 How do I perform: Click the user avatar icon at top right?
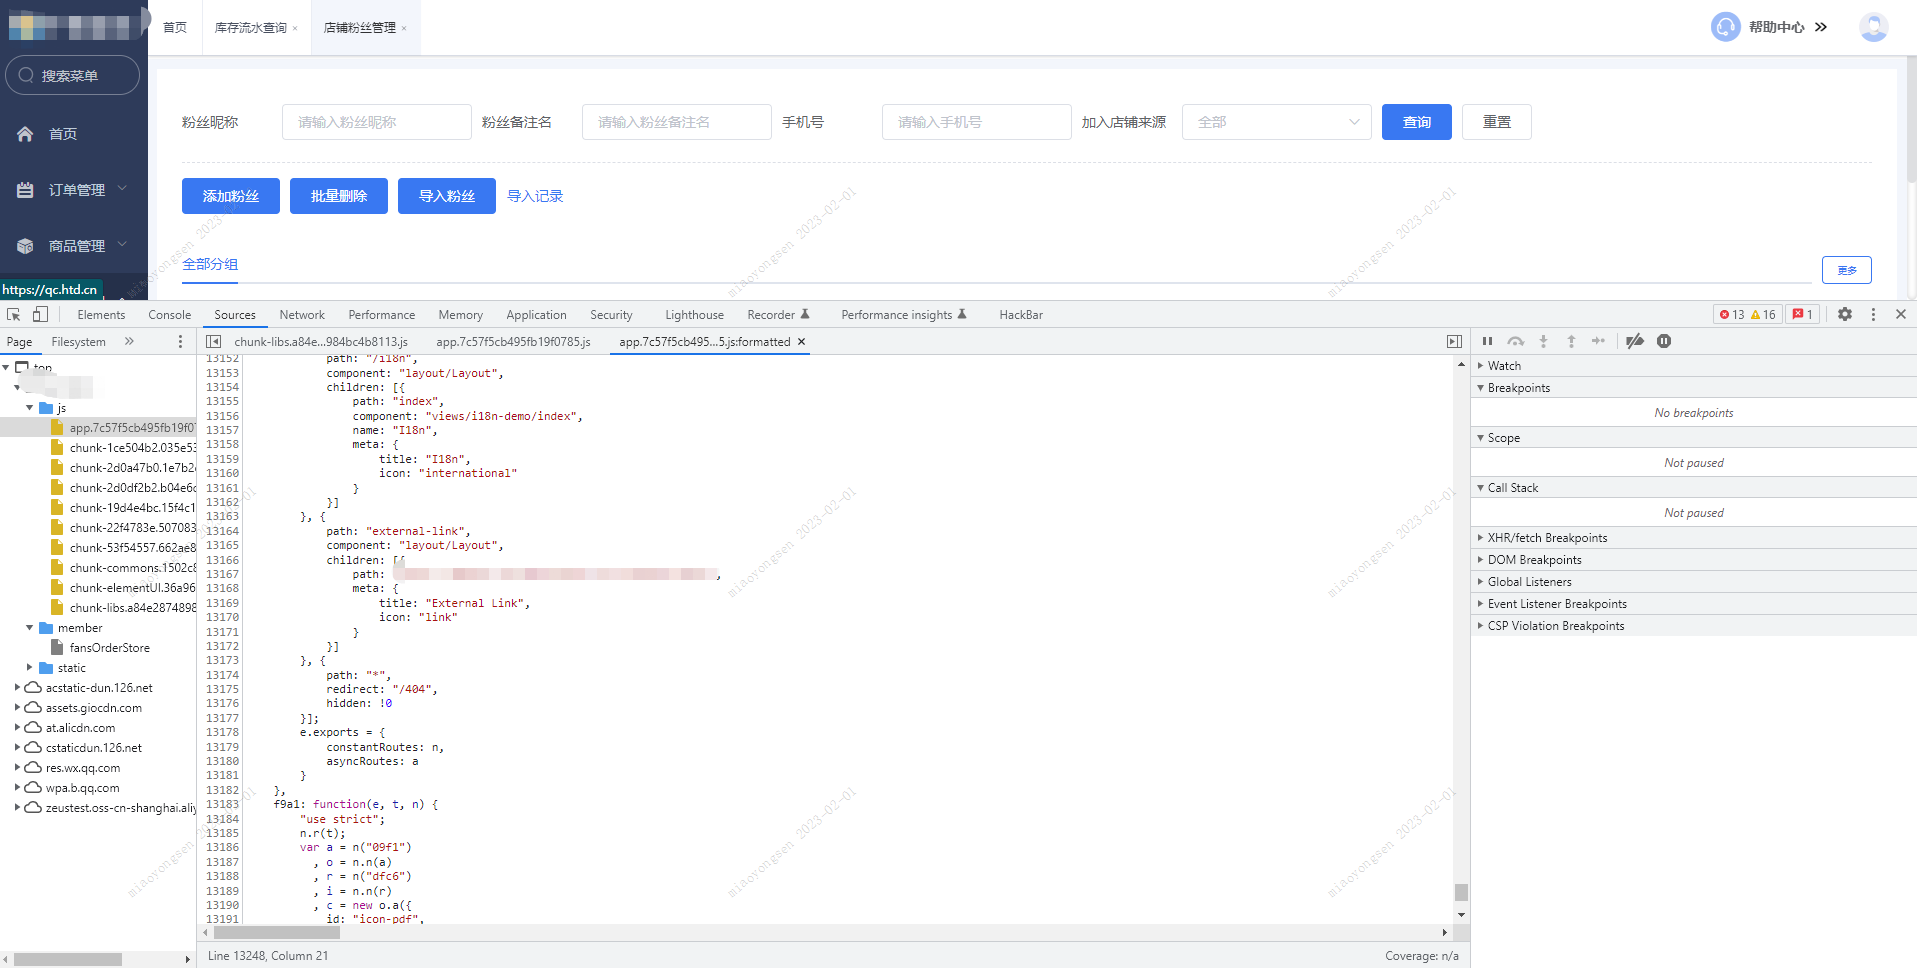[x=1874, y=27]
